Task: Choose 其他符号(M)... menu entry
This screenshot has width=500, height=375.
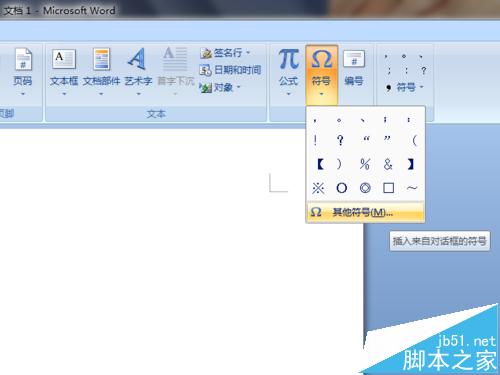Action: coord(365,212)
